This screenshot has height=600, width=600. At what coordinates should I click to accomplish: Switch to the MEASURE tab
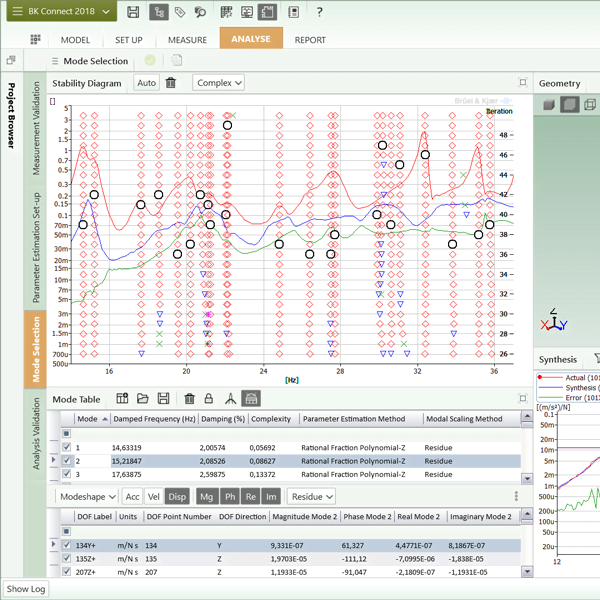[x=187, y=40]
